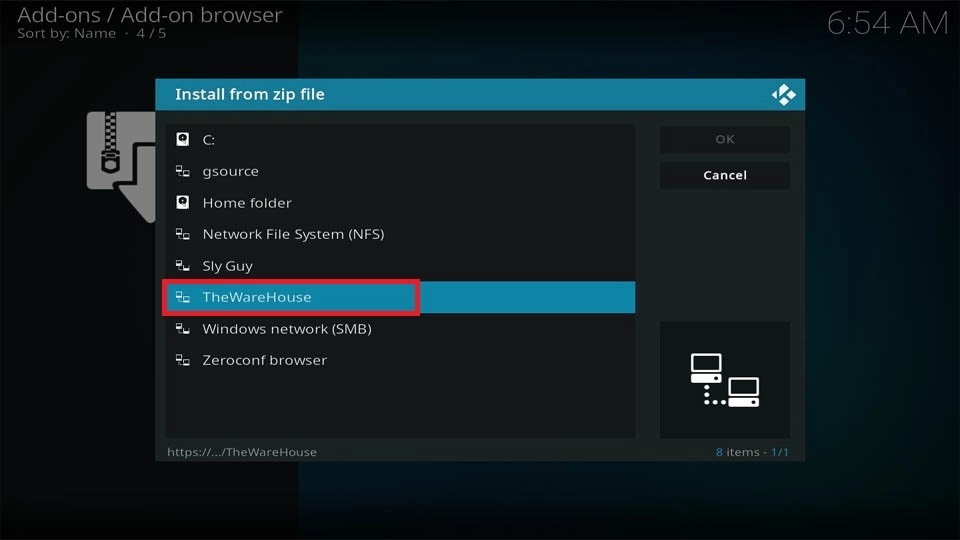This screenshot has height=540, width=960.
Task: Click the zip file install icon
Action: tap(121, 167)
